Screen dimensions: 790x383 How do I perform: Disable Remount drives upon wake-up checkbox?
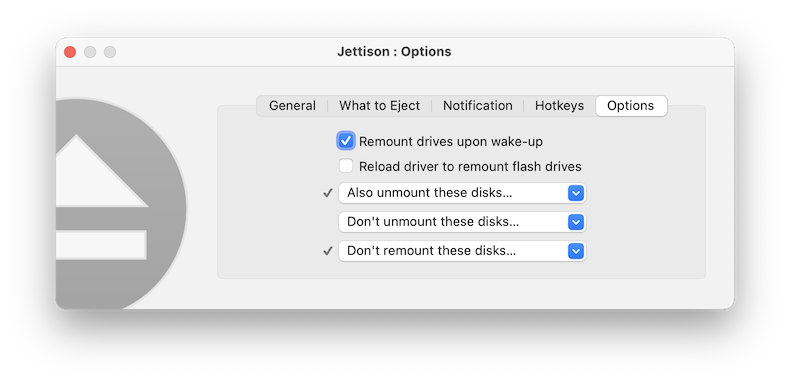click(x=346, y=141)
